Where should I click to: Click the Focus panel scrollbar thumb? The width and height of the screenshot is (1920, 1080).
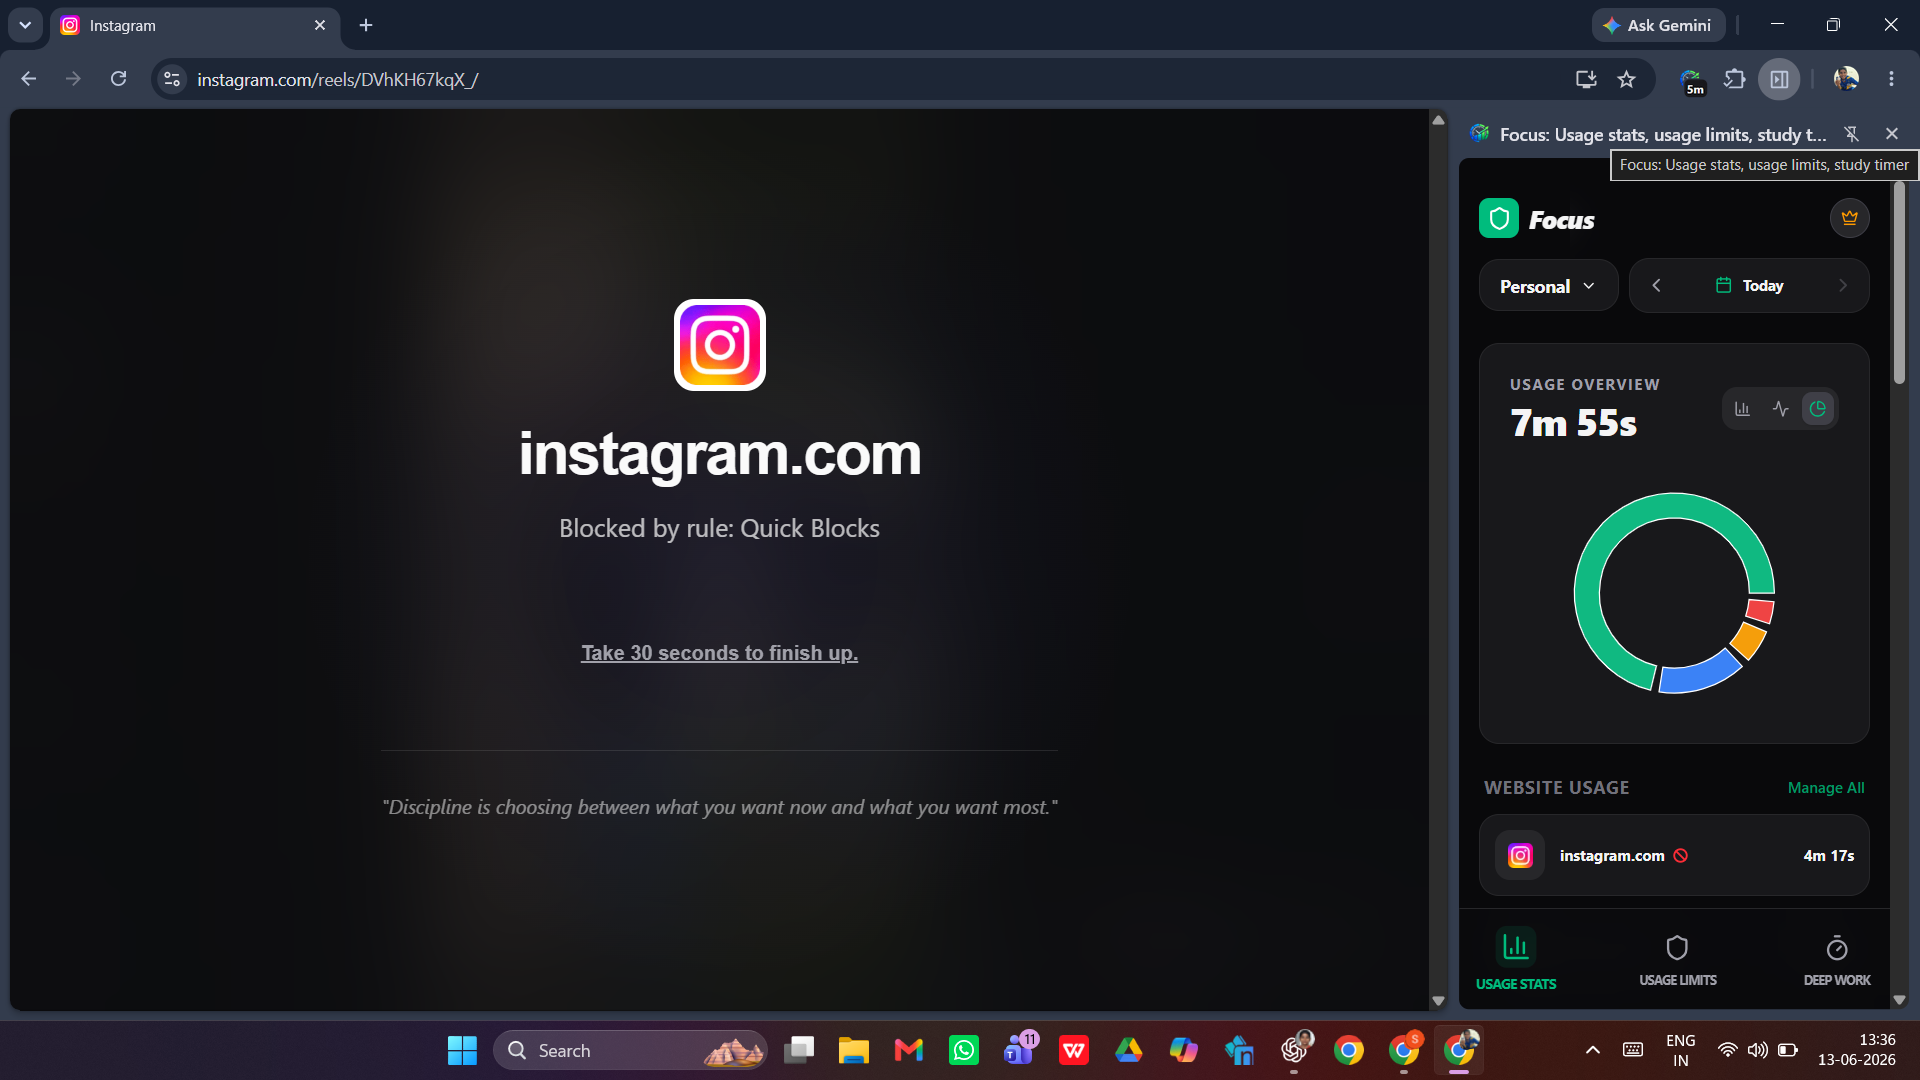point(1899,282)
